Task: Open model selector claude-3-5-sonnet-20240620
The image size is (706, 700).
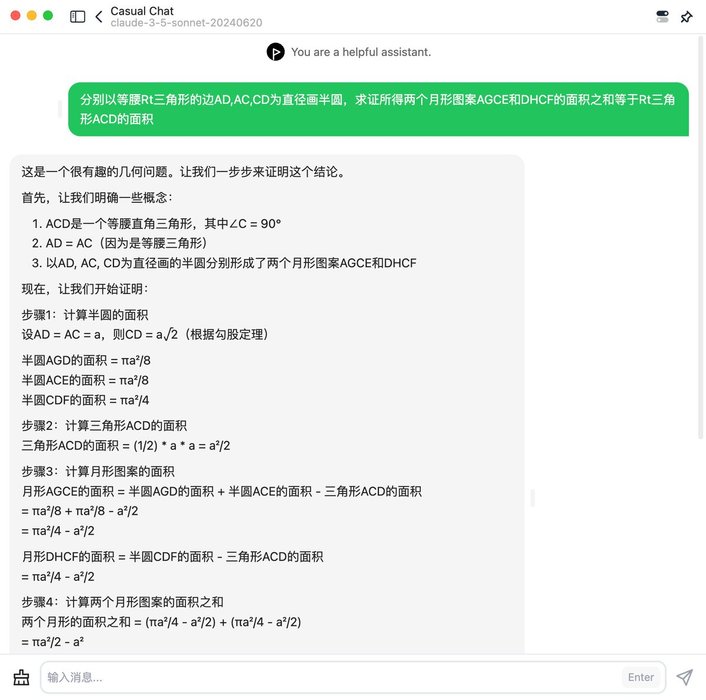Action: 186,23
